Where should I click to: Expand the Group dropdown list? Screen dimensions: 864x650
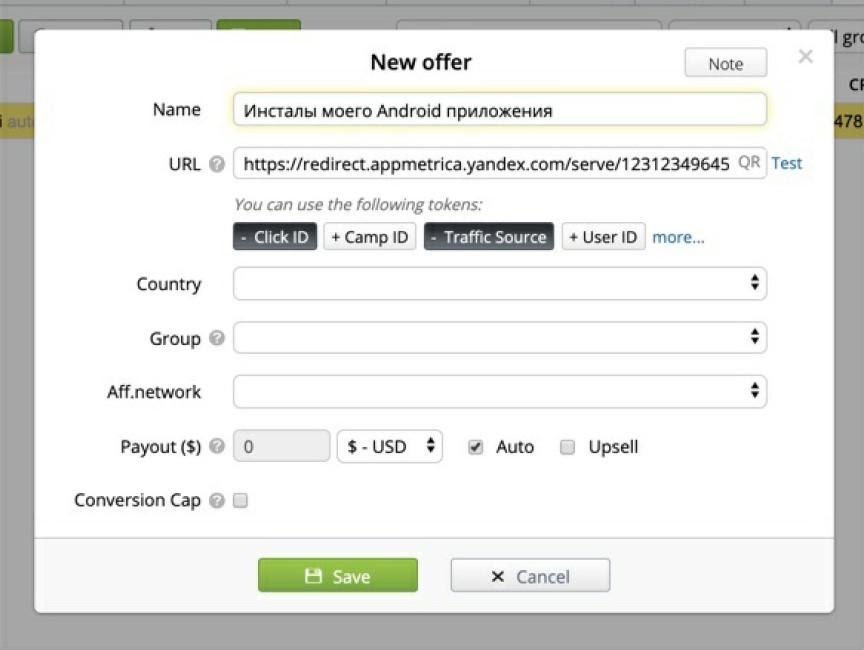click(x=500, y=338)
